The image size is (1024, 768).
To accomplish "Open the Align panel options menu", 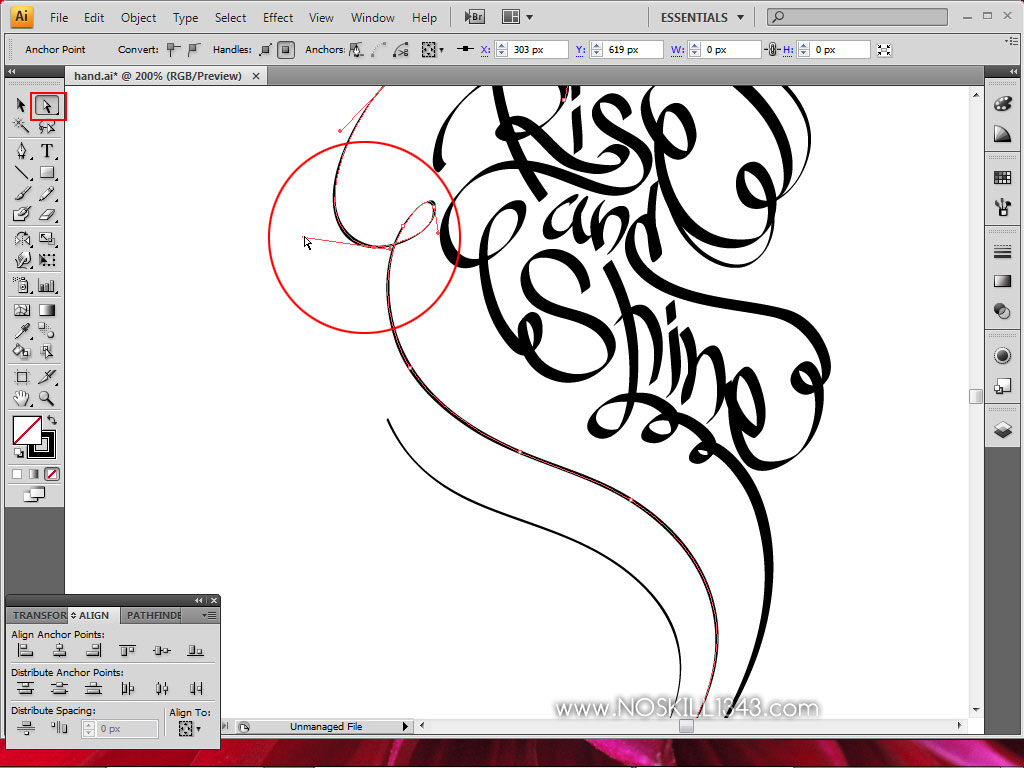I will [209, 615].
